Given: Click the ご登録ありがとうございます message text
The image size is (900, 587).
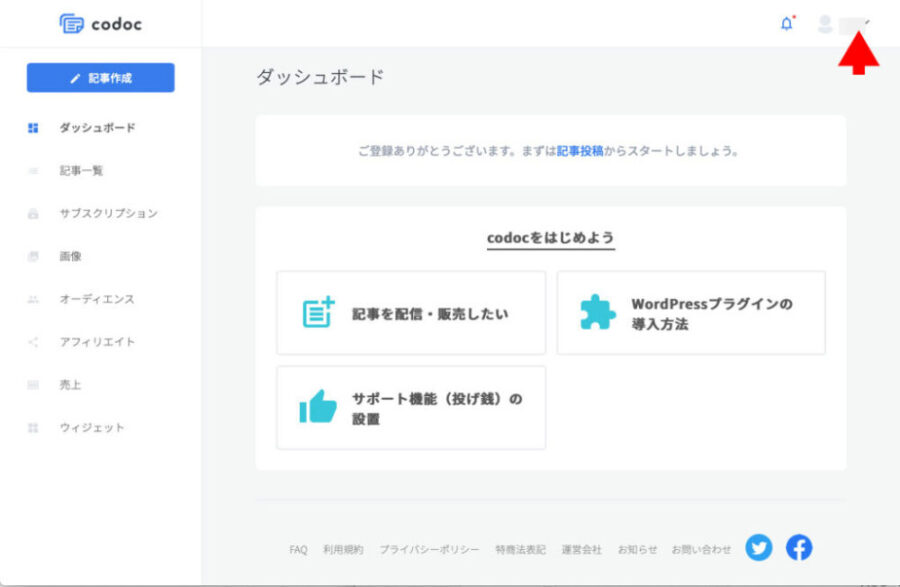Looking at the screenshot, I should [x=548, y=151].
